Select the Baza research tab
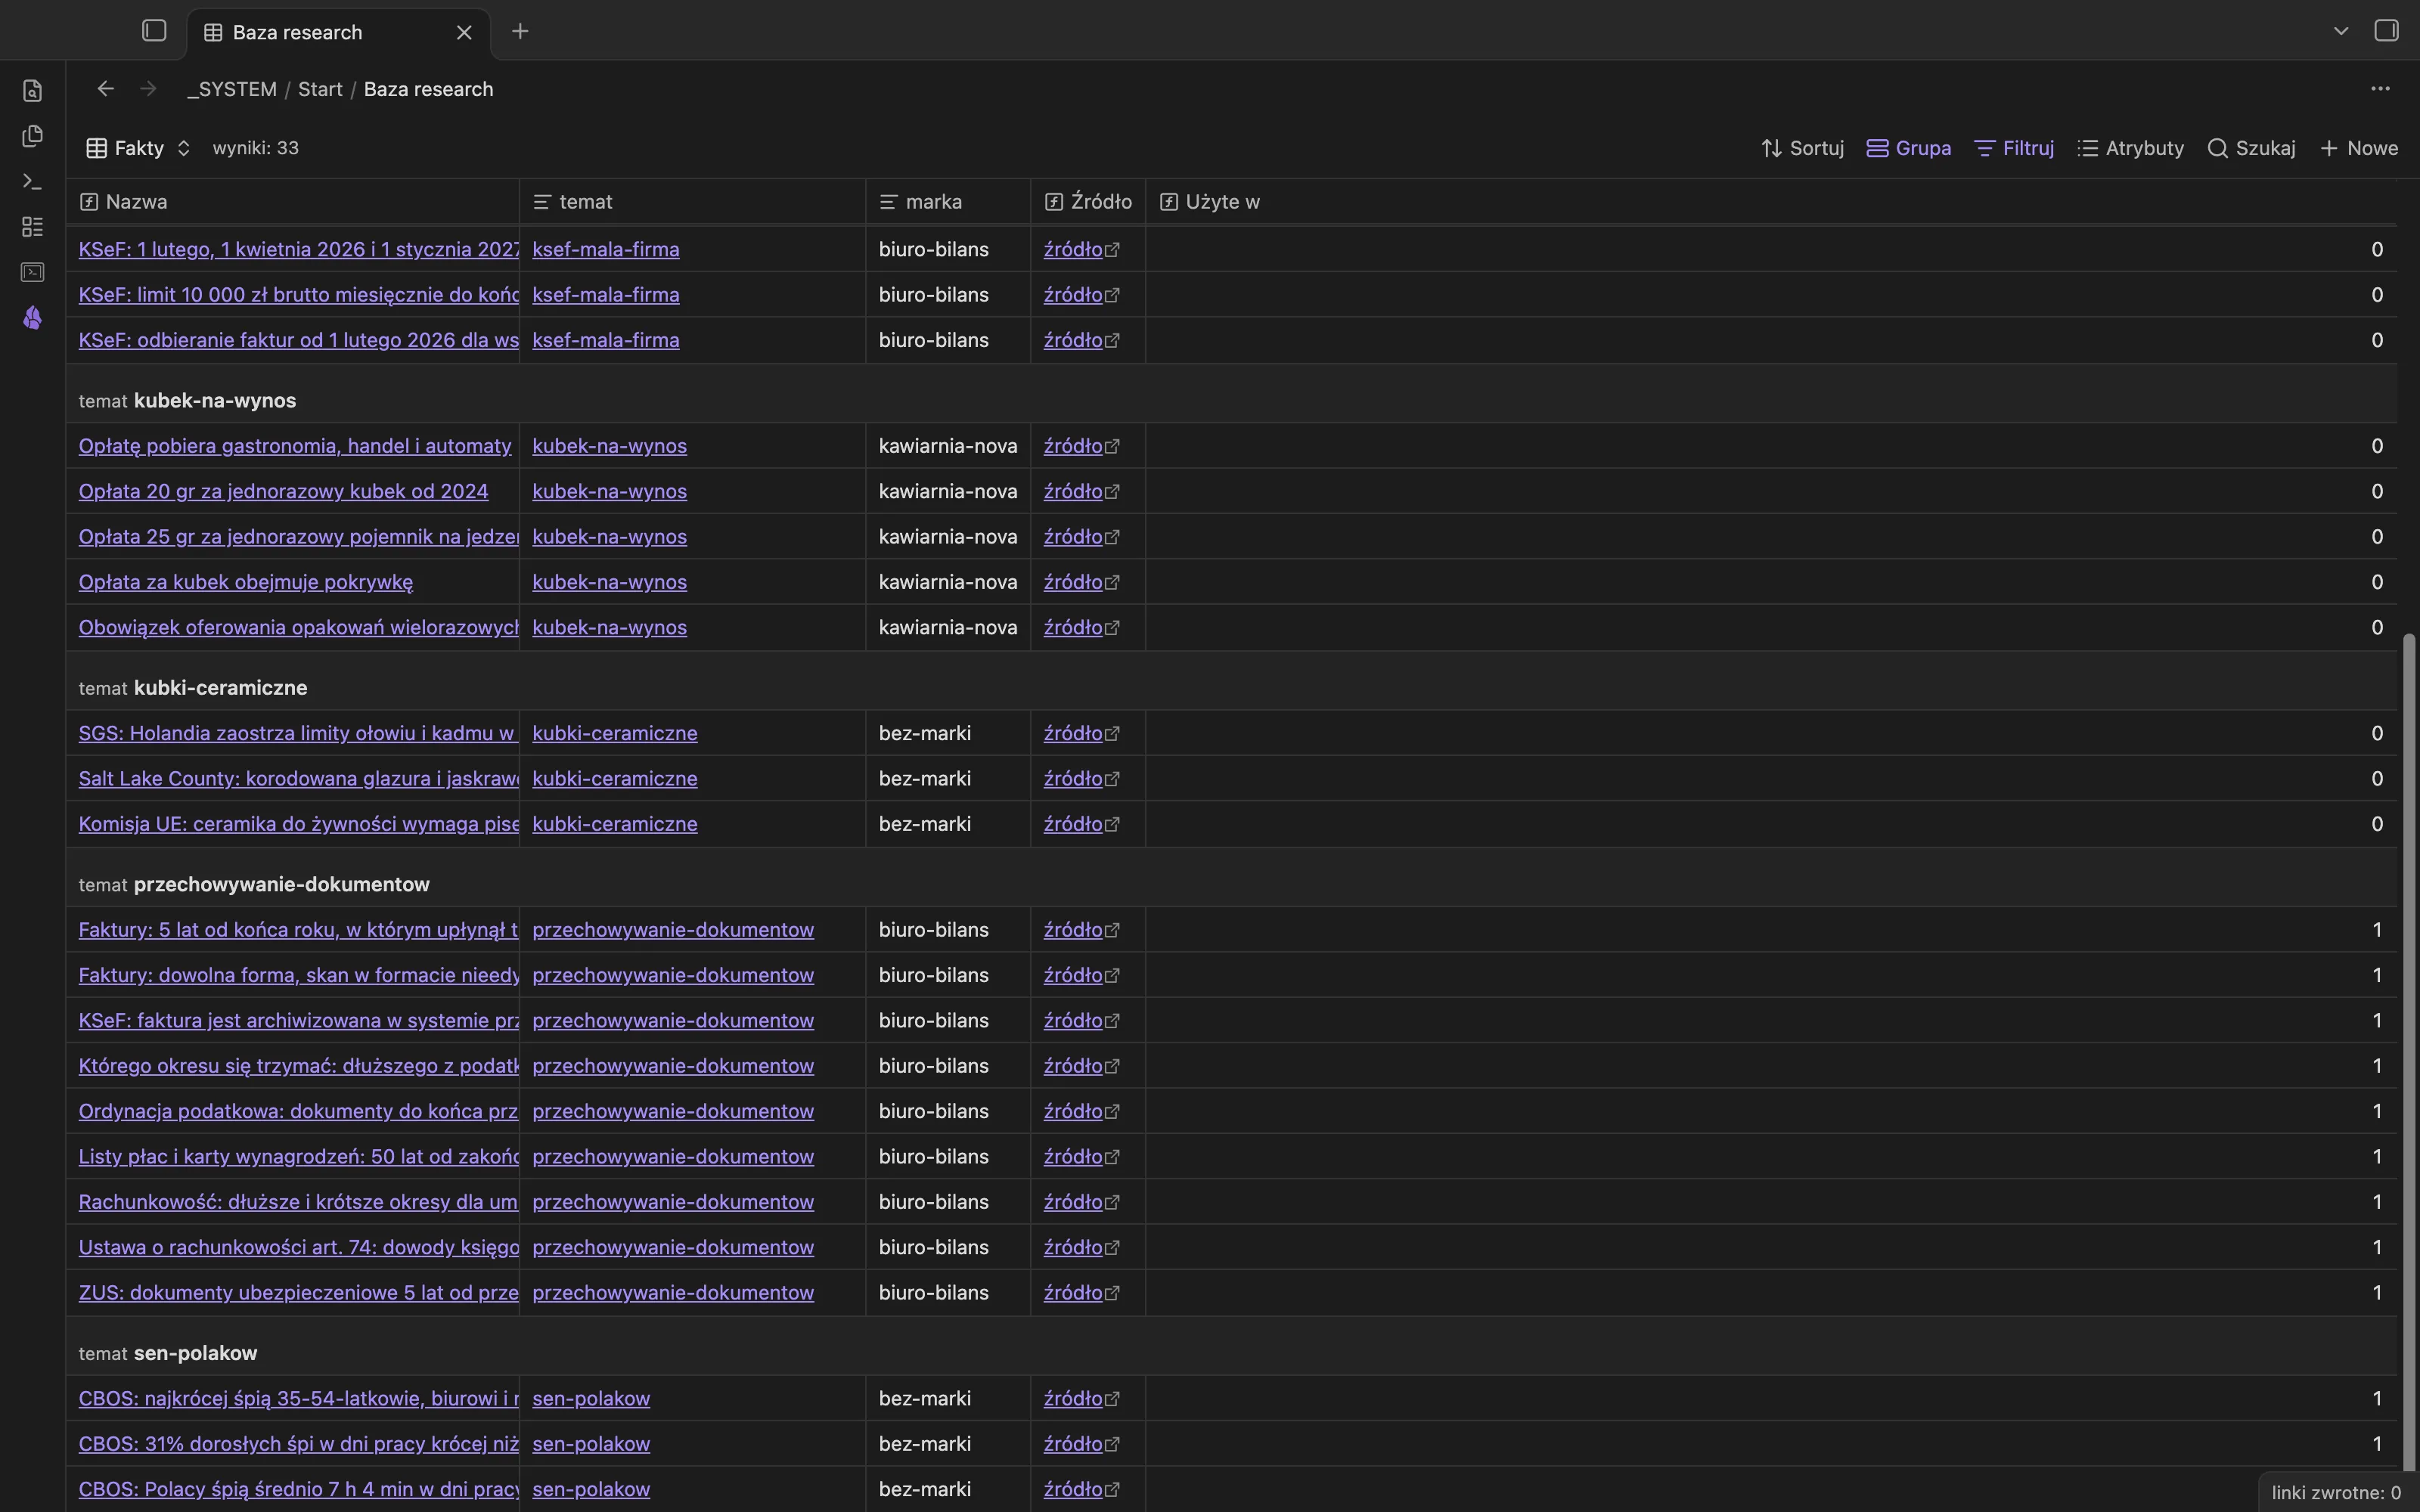2420x1512 pixels. coord(338,32)
